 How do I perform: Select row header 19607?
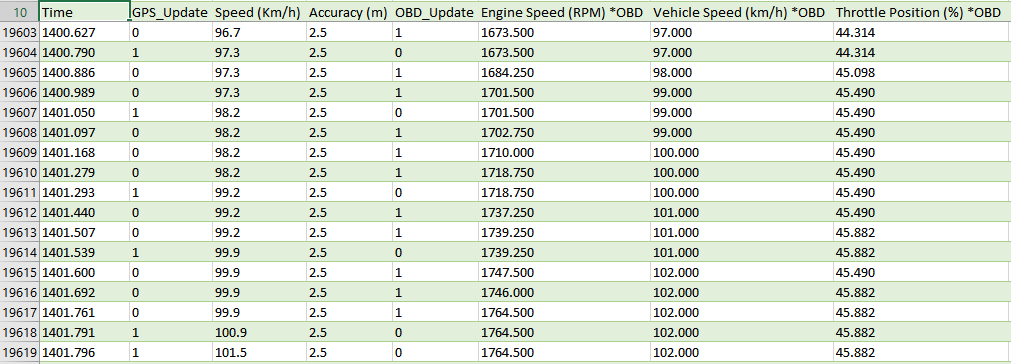19,113
